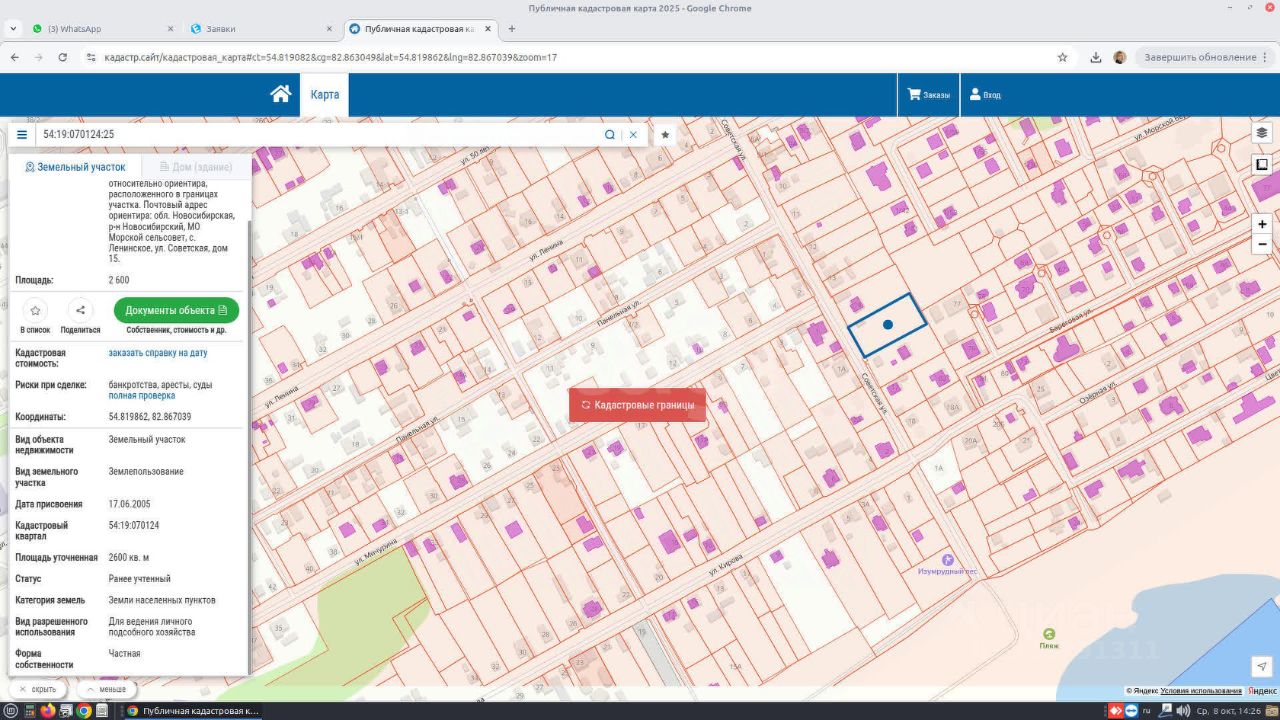Click the Яндекс logo on the map

[x=1261, y=691]
